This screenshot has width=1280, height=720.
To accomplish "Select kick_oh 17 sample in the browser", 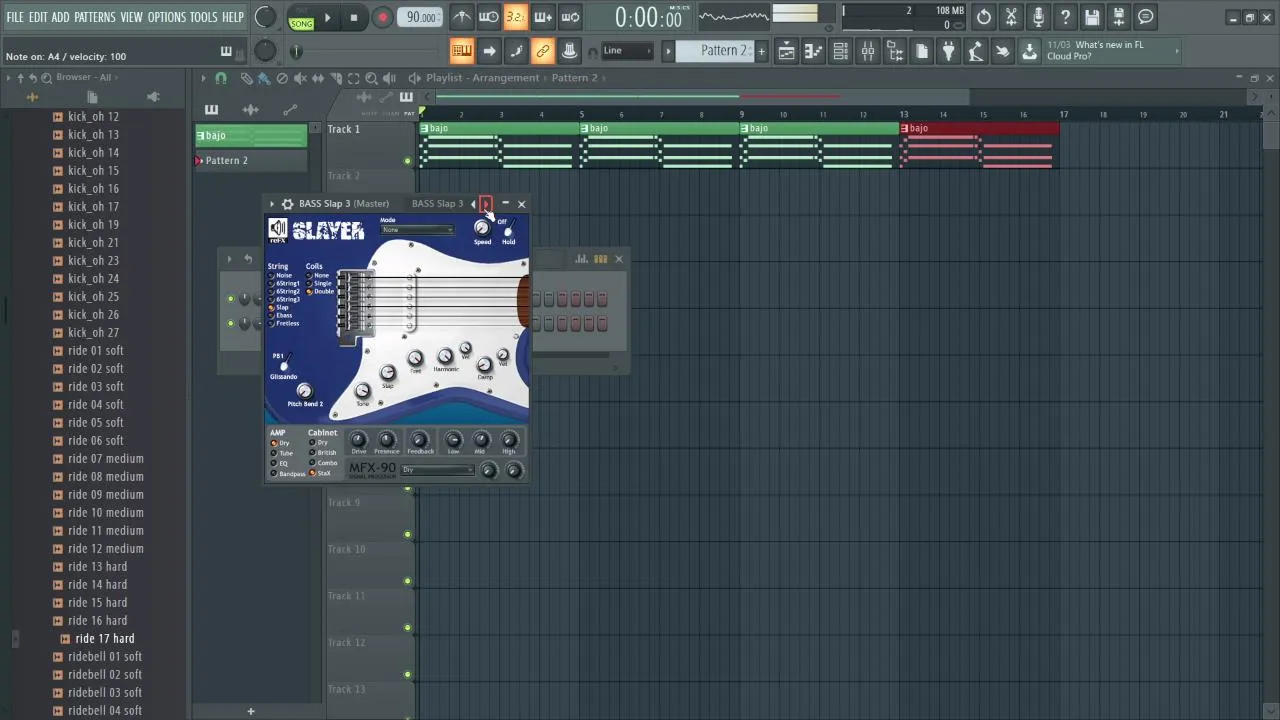I will (93, 207).
